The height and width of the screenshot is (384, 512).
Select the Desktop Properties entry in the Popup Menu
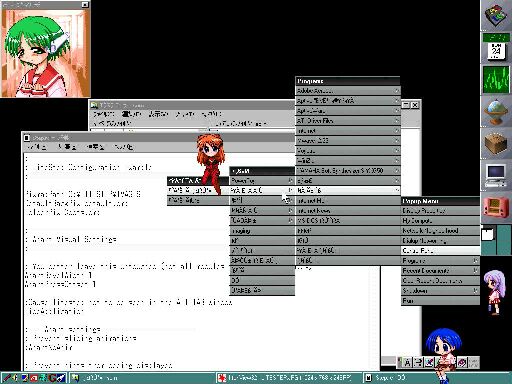[x=440, y=210]
